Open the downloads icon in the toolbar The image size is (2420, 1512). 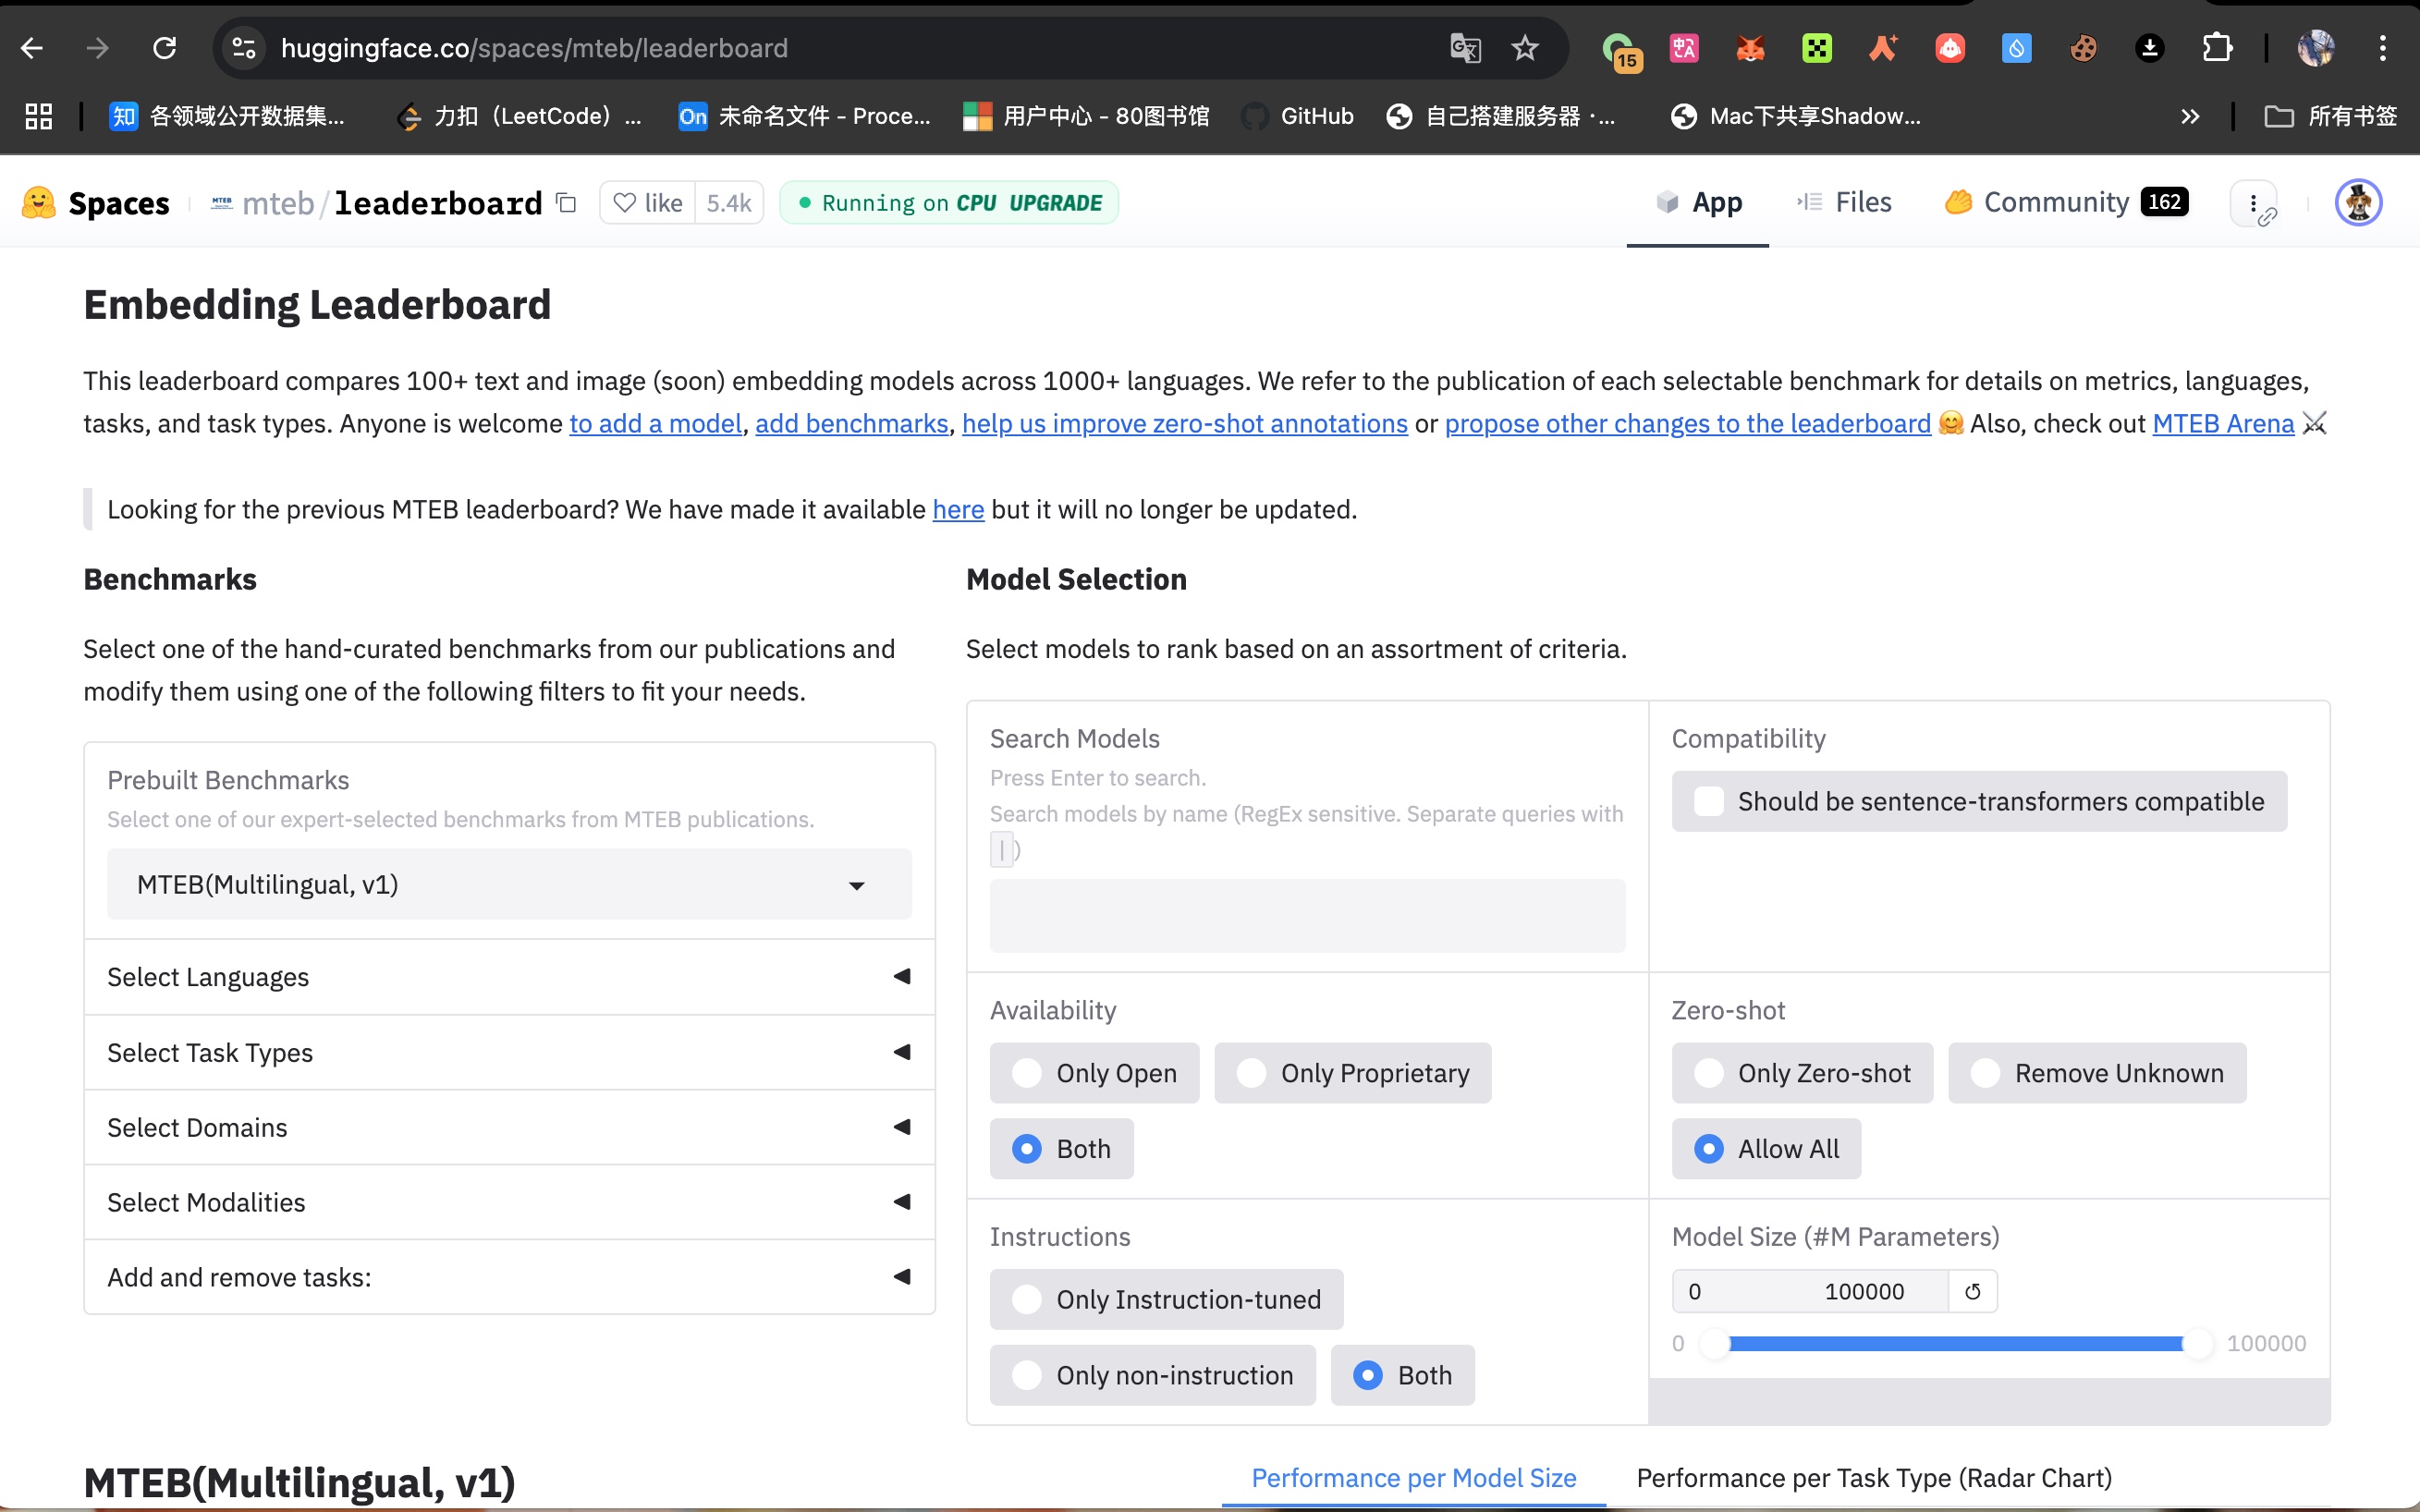coord(2150,48)
